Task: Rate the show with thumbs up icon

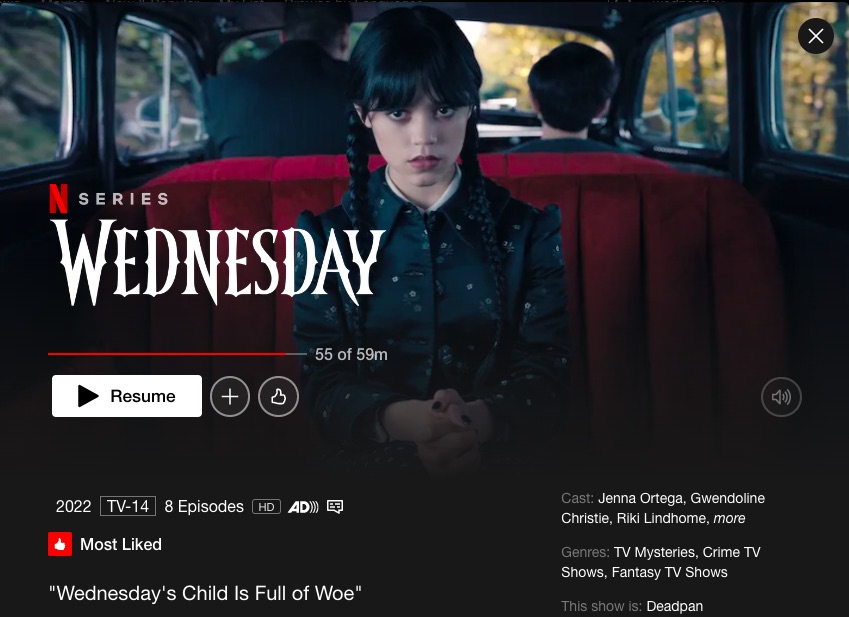Action: [x=278, y=397]
